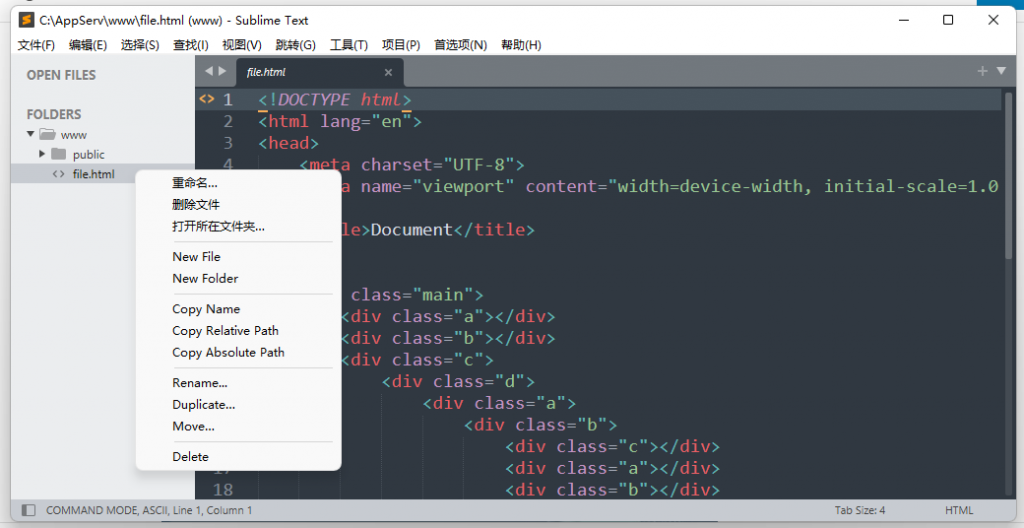Toggle sidebar icon in status bar
This screenshot has width=1024, height=528.
28,510
